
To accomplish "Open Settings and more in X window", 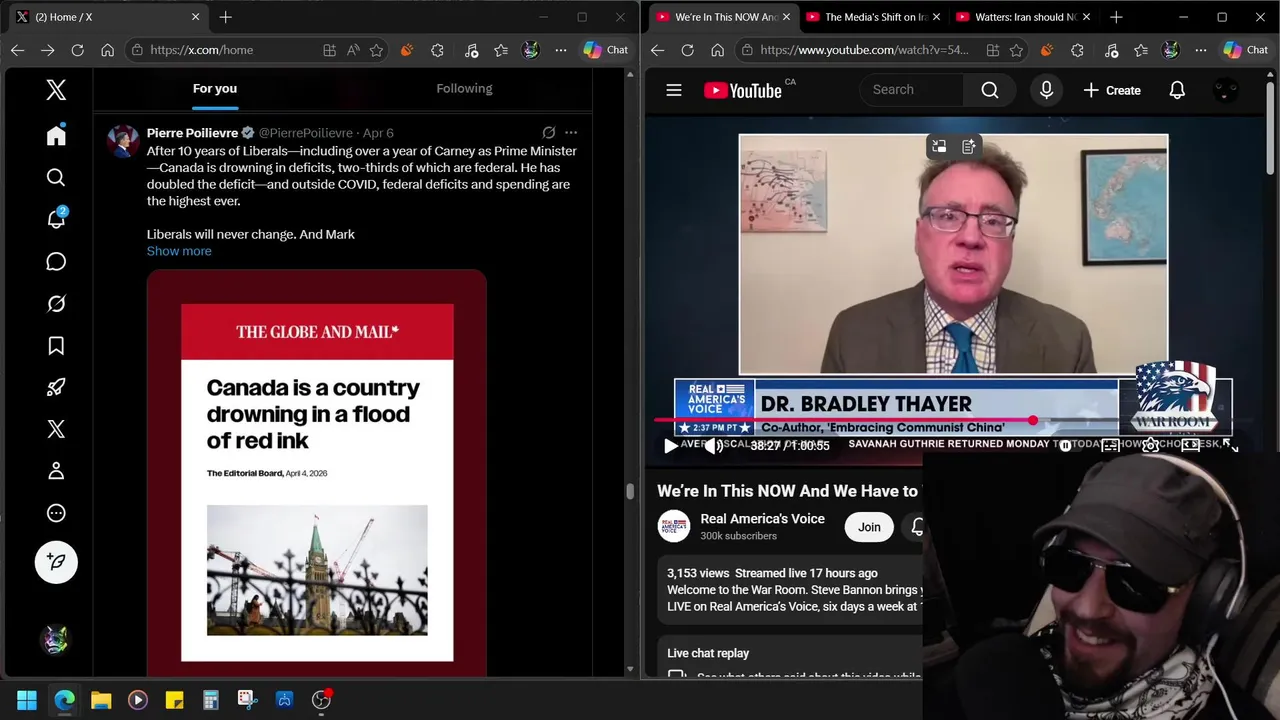I will tap(561, 50).
